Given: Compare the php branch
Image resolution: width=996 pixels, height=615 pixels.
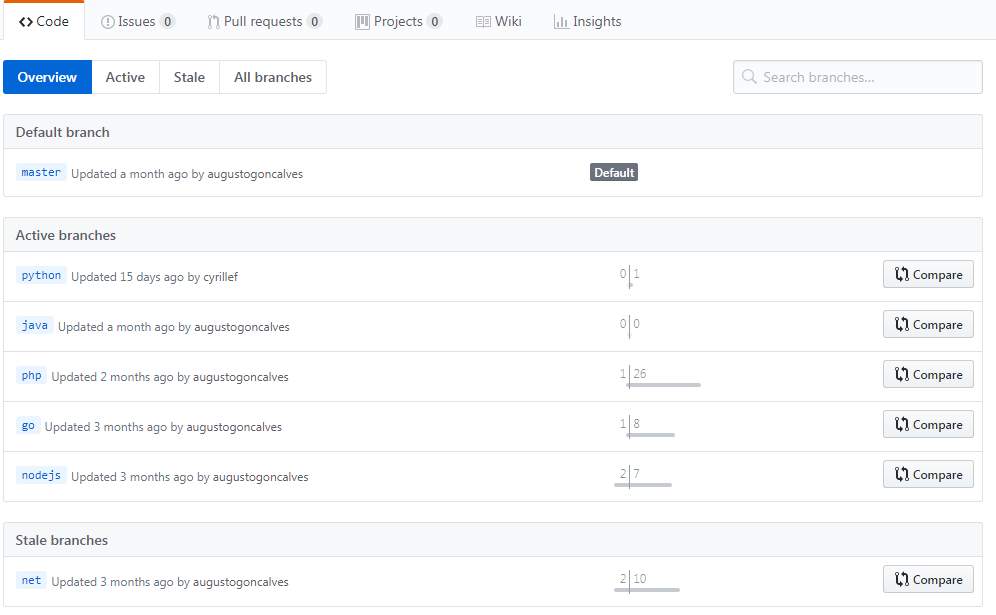Looking at the screenshot, I should 928,375.
